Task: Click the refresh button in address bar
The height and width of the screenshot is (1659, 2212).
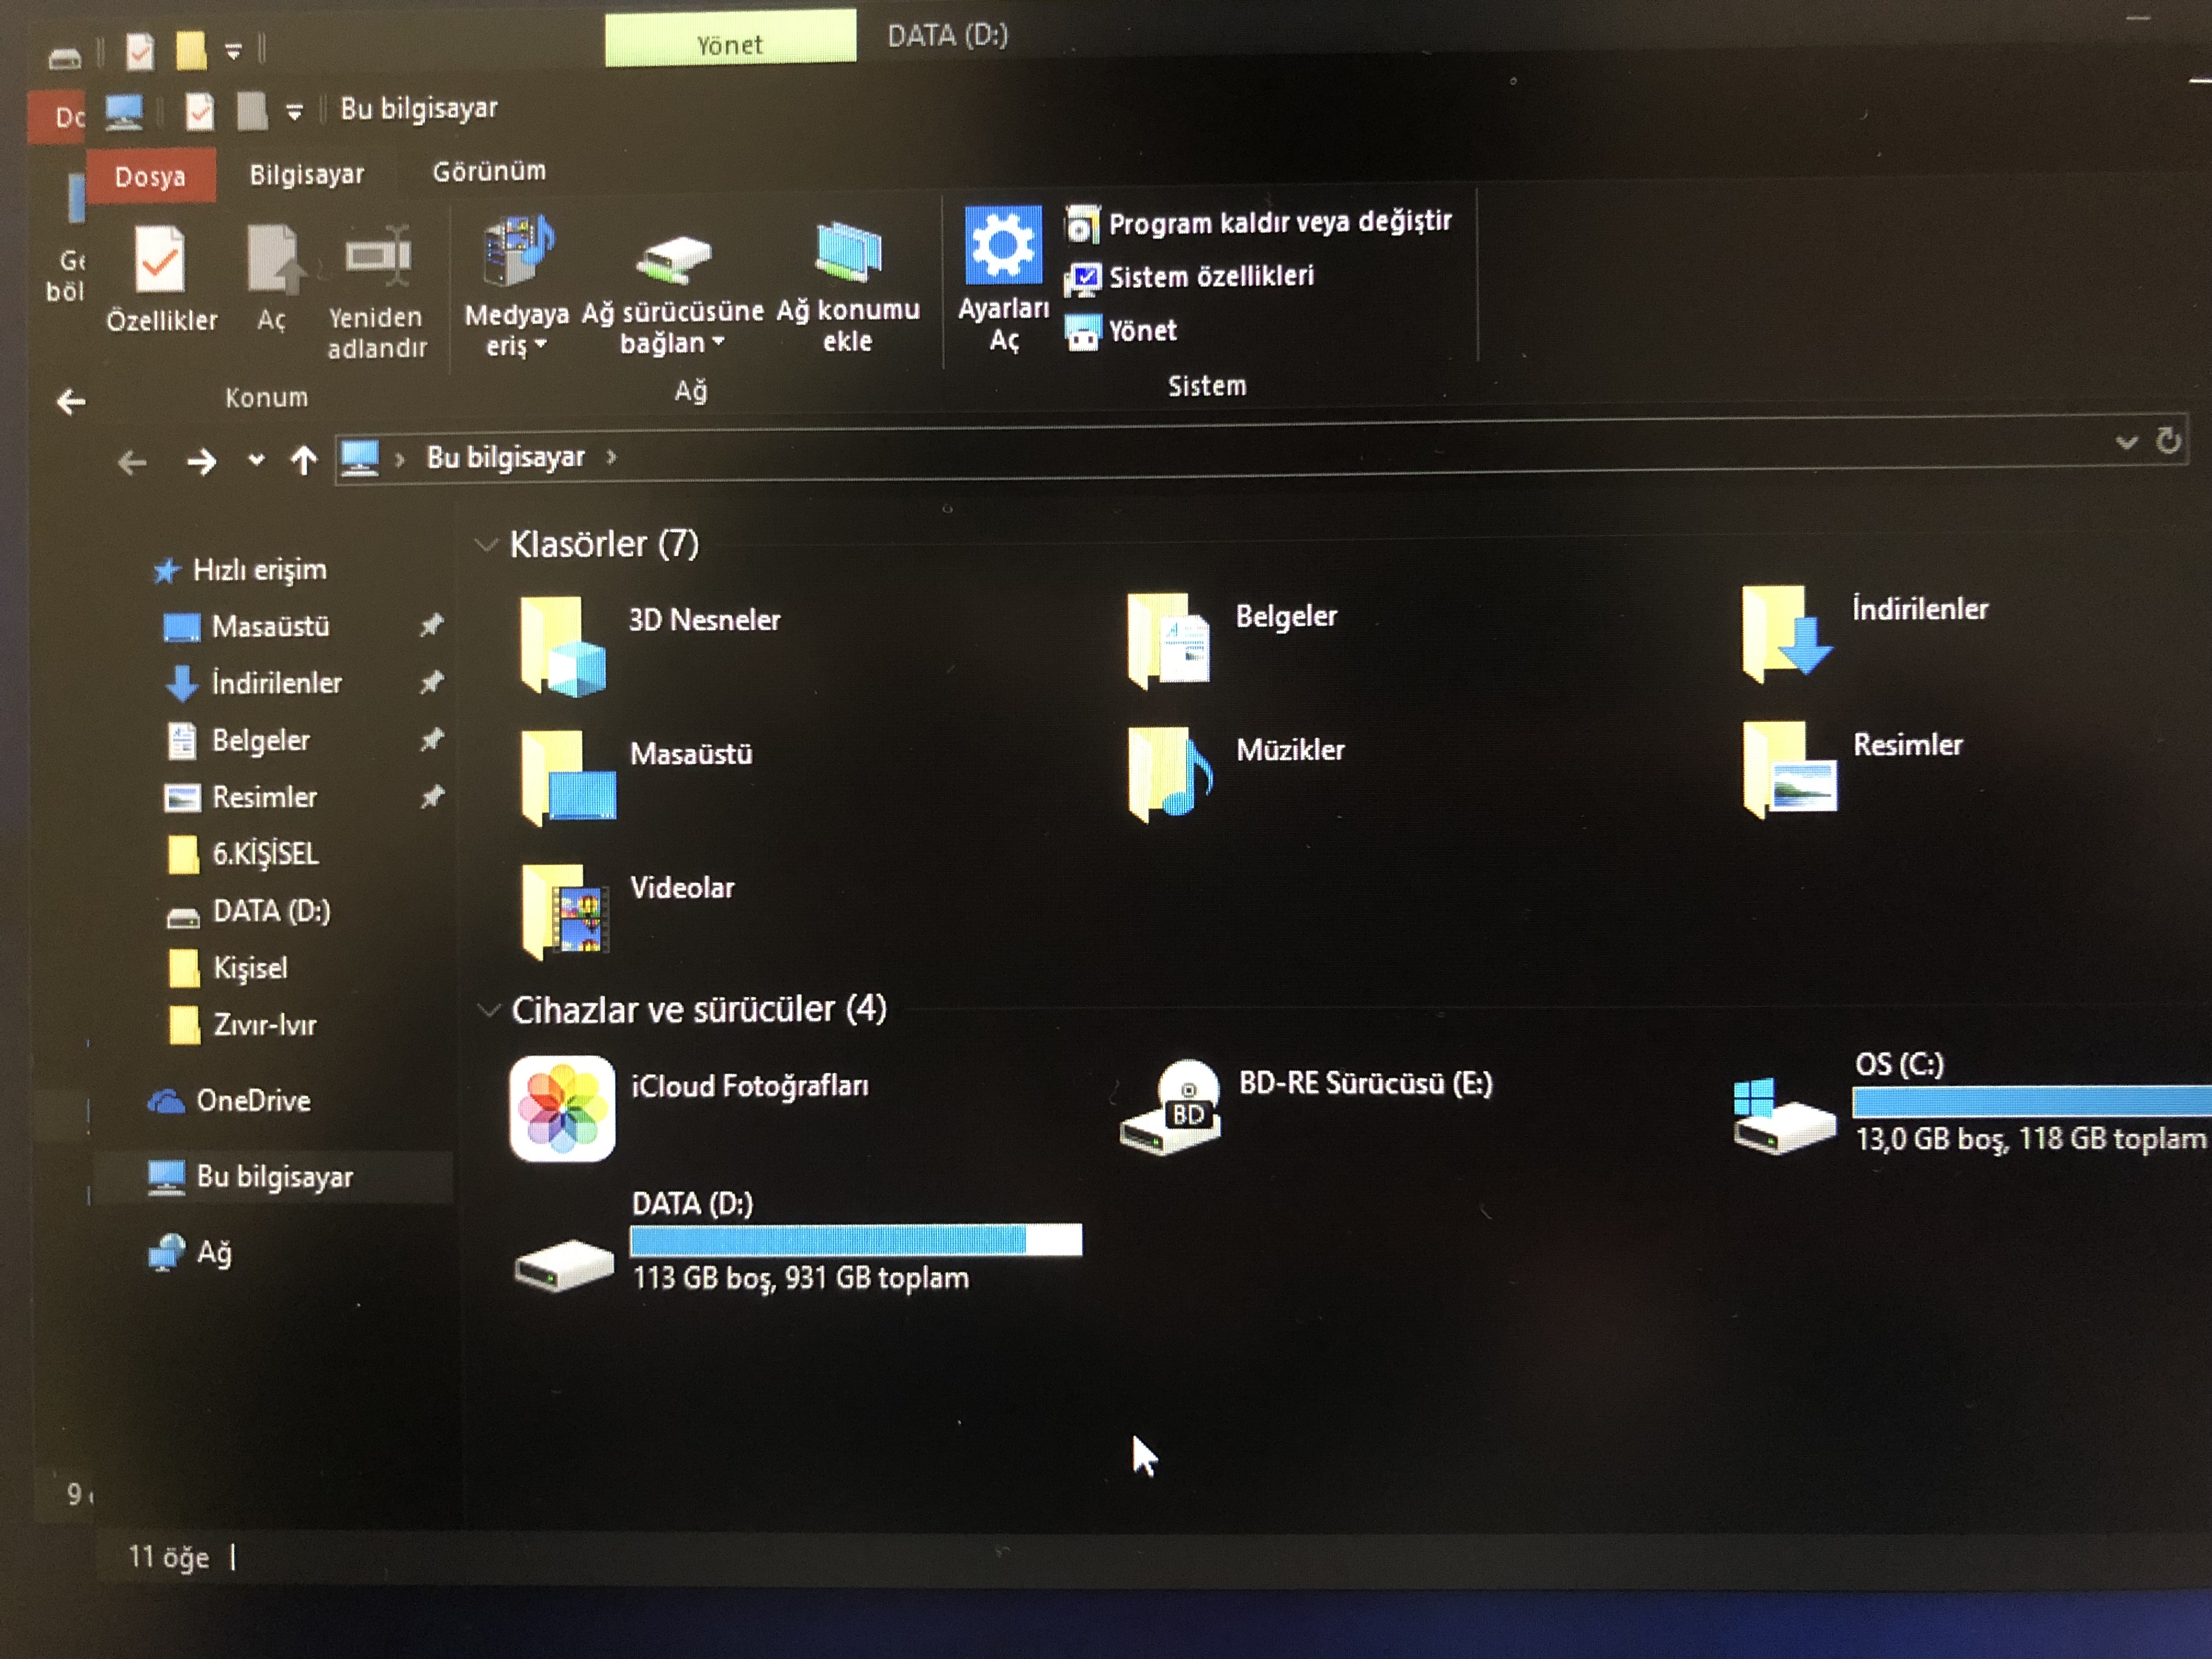Action: tap(2169, 440)
